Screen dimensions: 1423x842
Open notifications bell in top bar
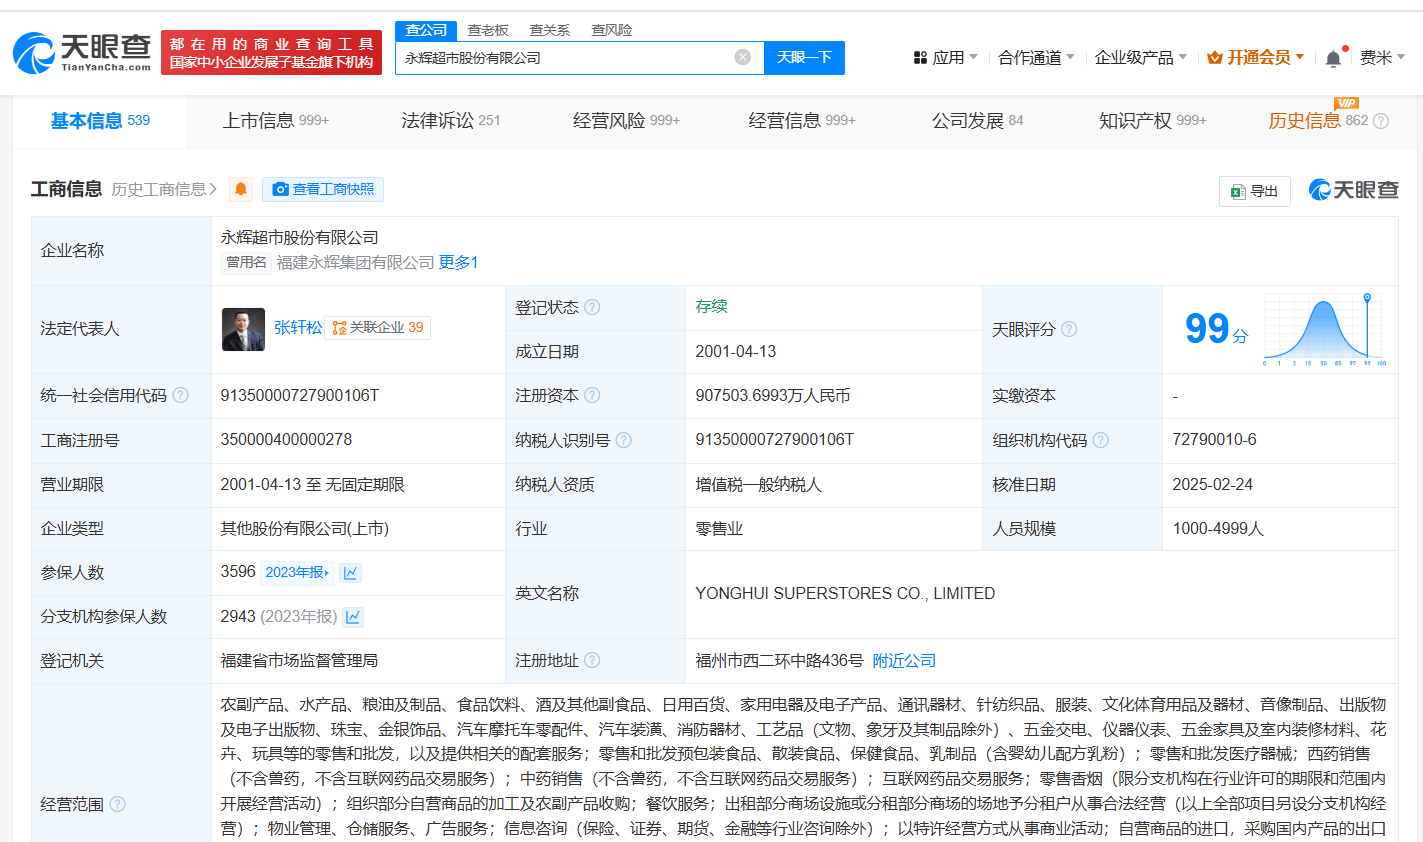pyautogui.click(x=1333, y=58)
